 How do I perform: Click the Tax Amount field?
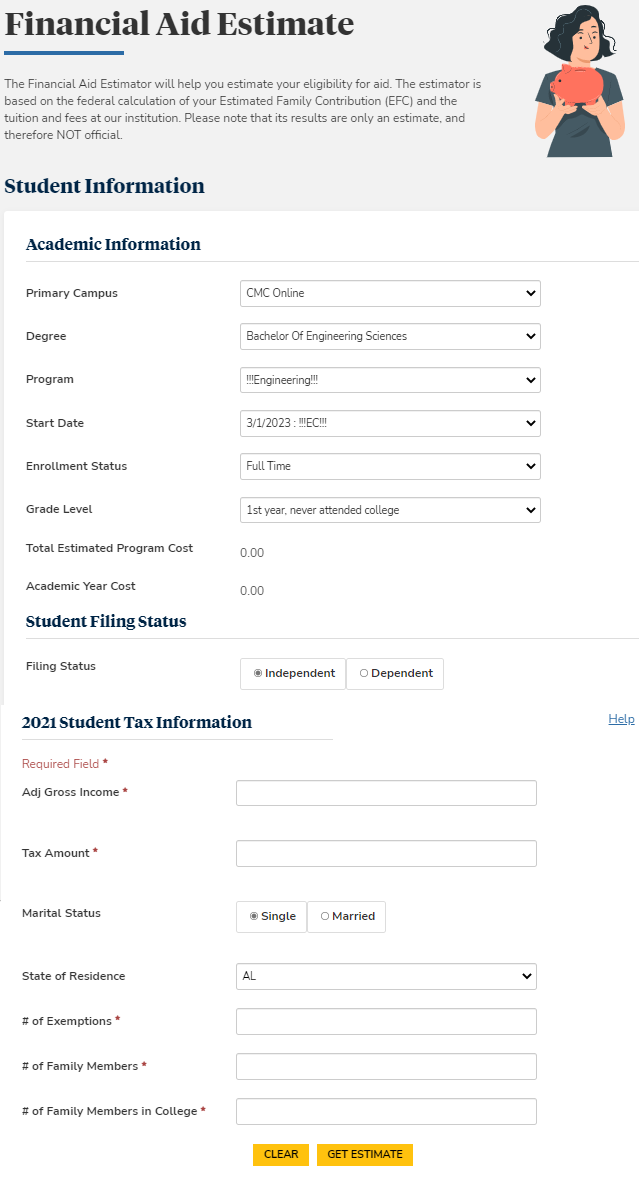[385, 853]
